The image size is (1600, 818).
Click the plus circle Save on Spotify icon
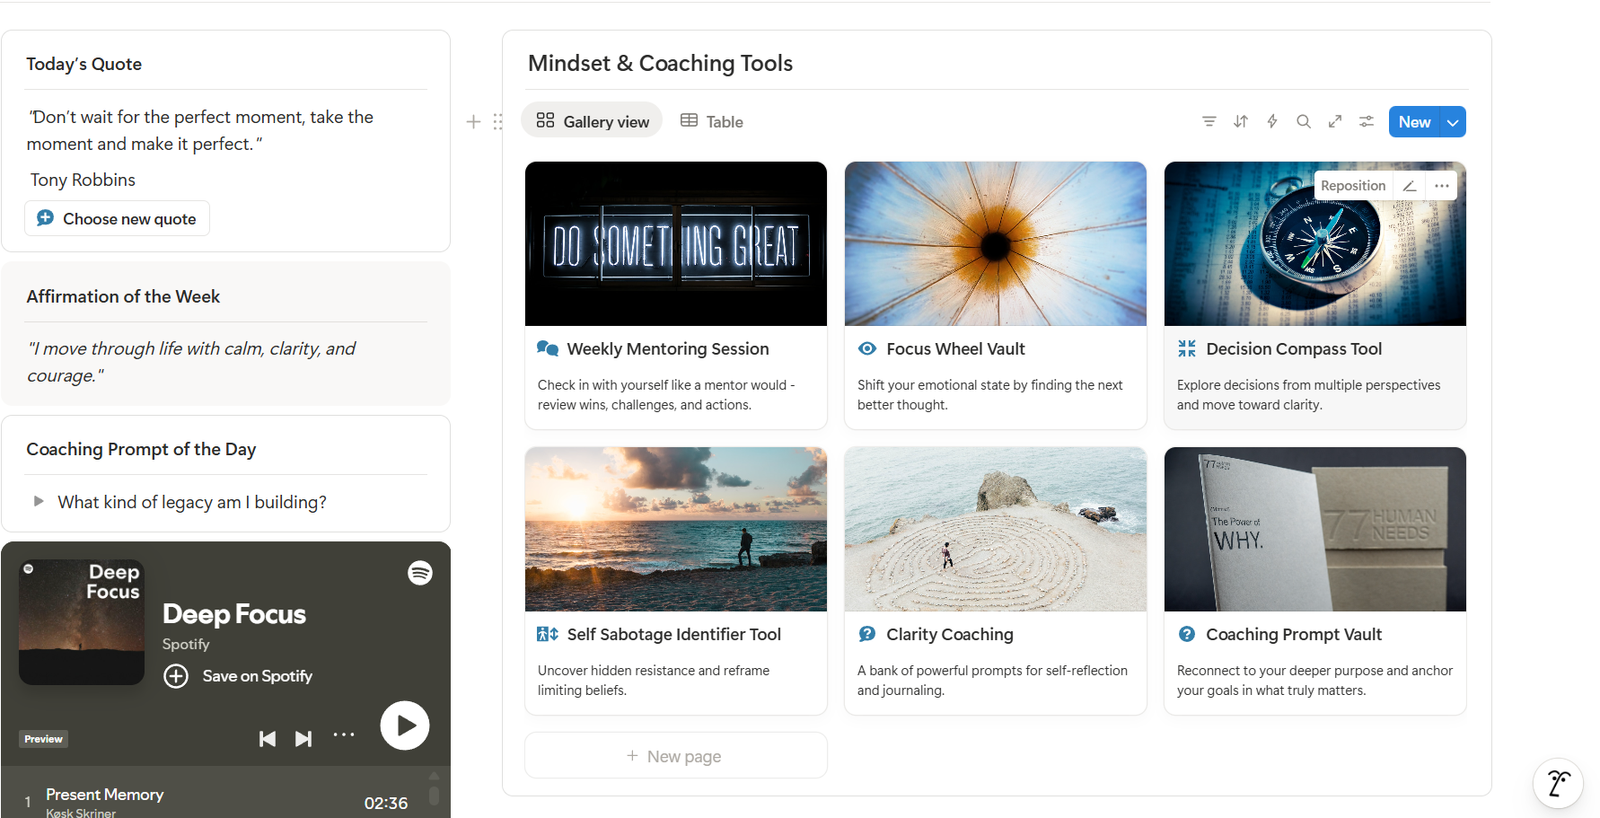click(176, 676)
